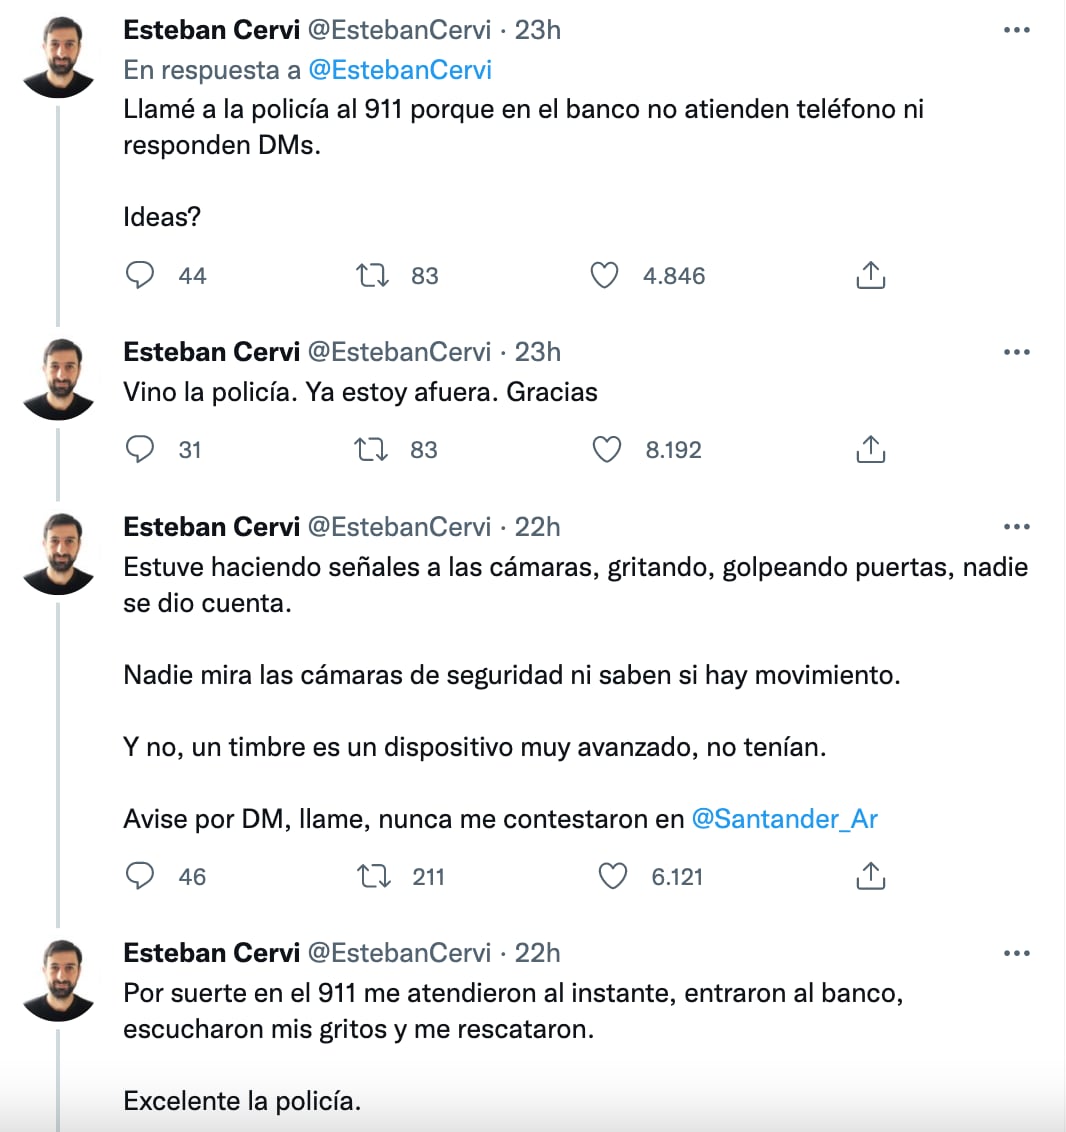1066x1132 pixels.
Task: Like the 'Vino la policía. Ya estoy afuera' tweet
Action: 606,449
